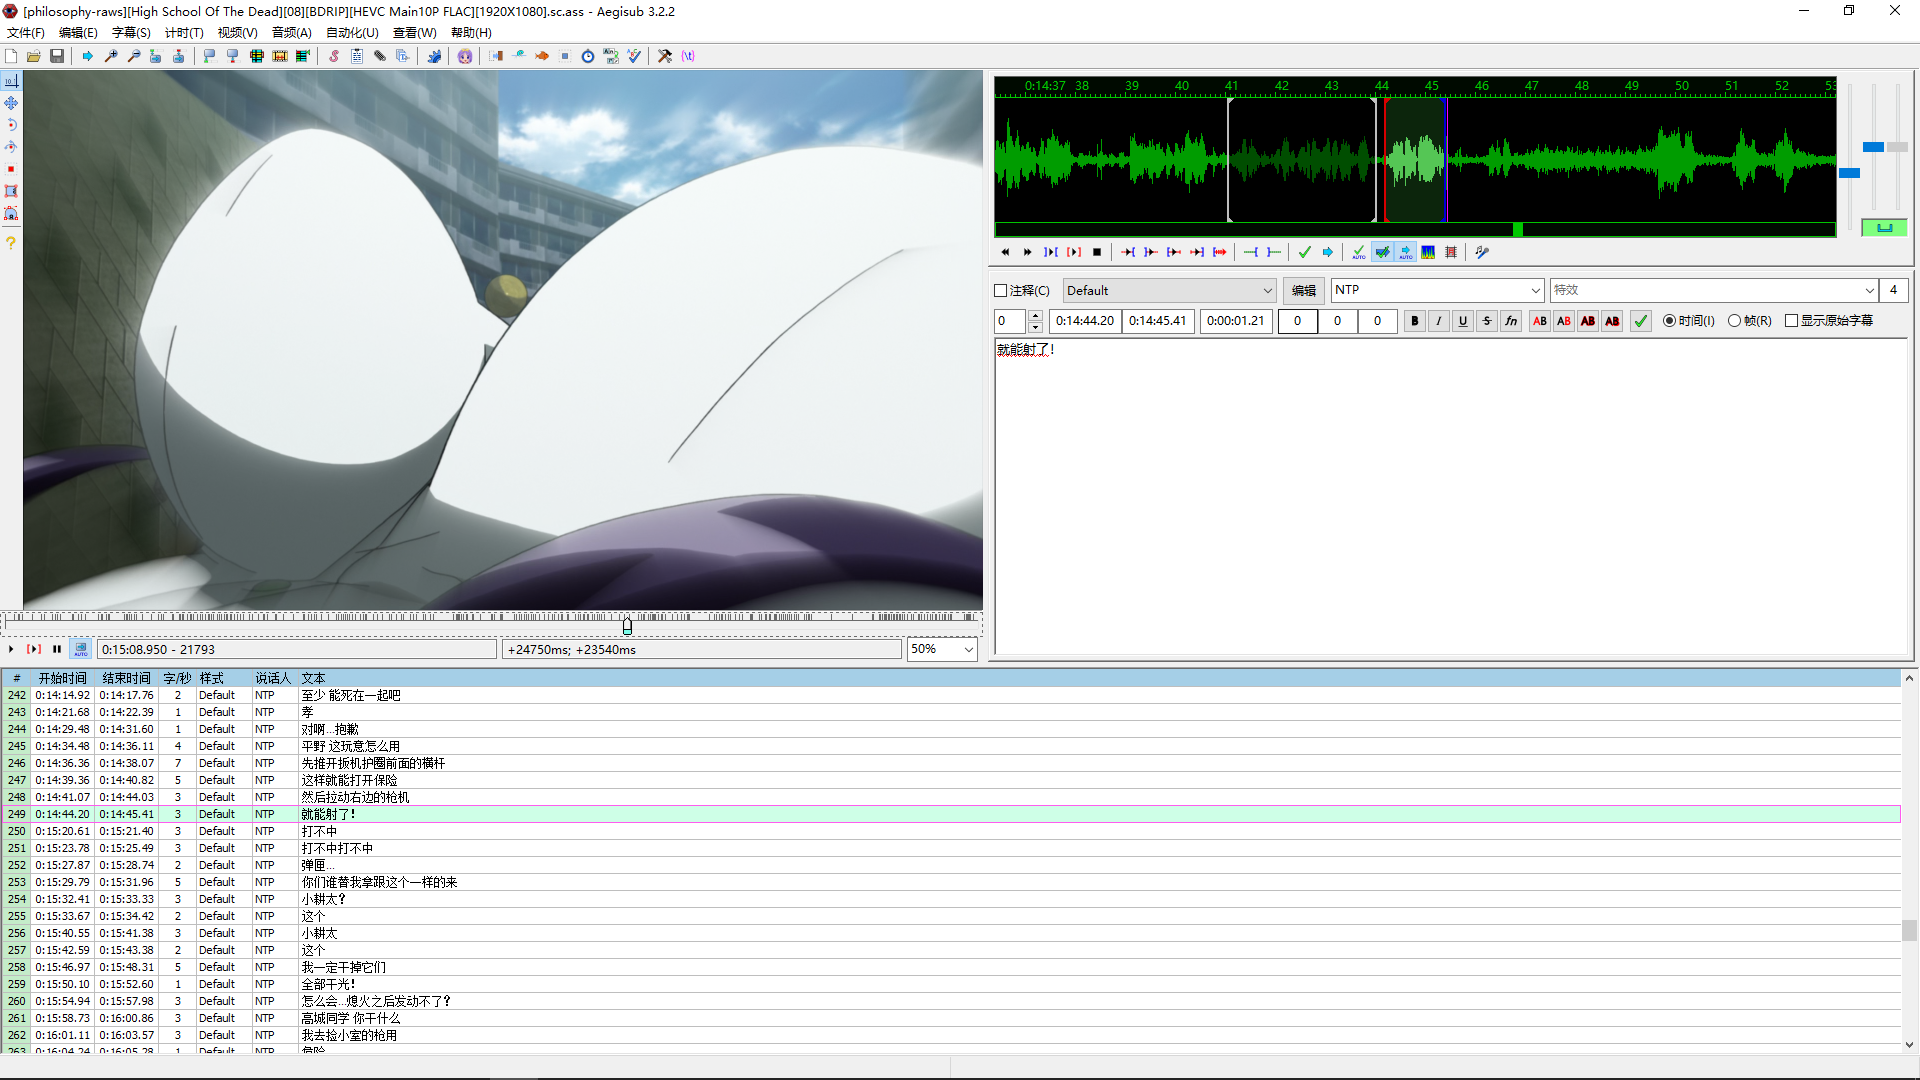Open the ASSDraw anime face icon
This screenshot has height=1080, width=1920.
tap(465, 56)
